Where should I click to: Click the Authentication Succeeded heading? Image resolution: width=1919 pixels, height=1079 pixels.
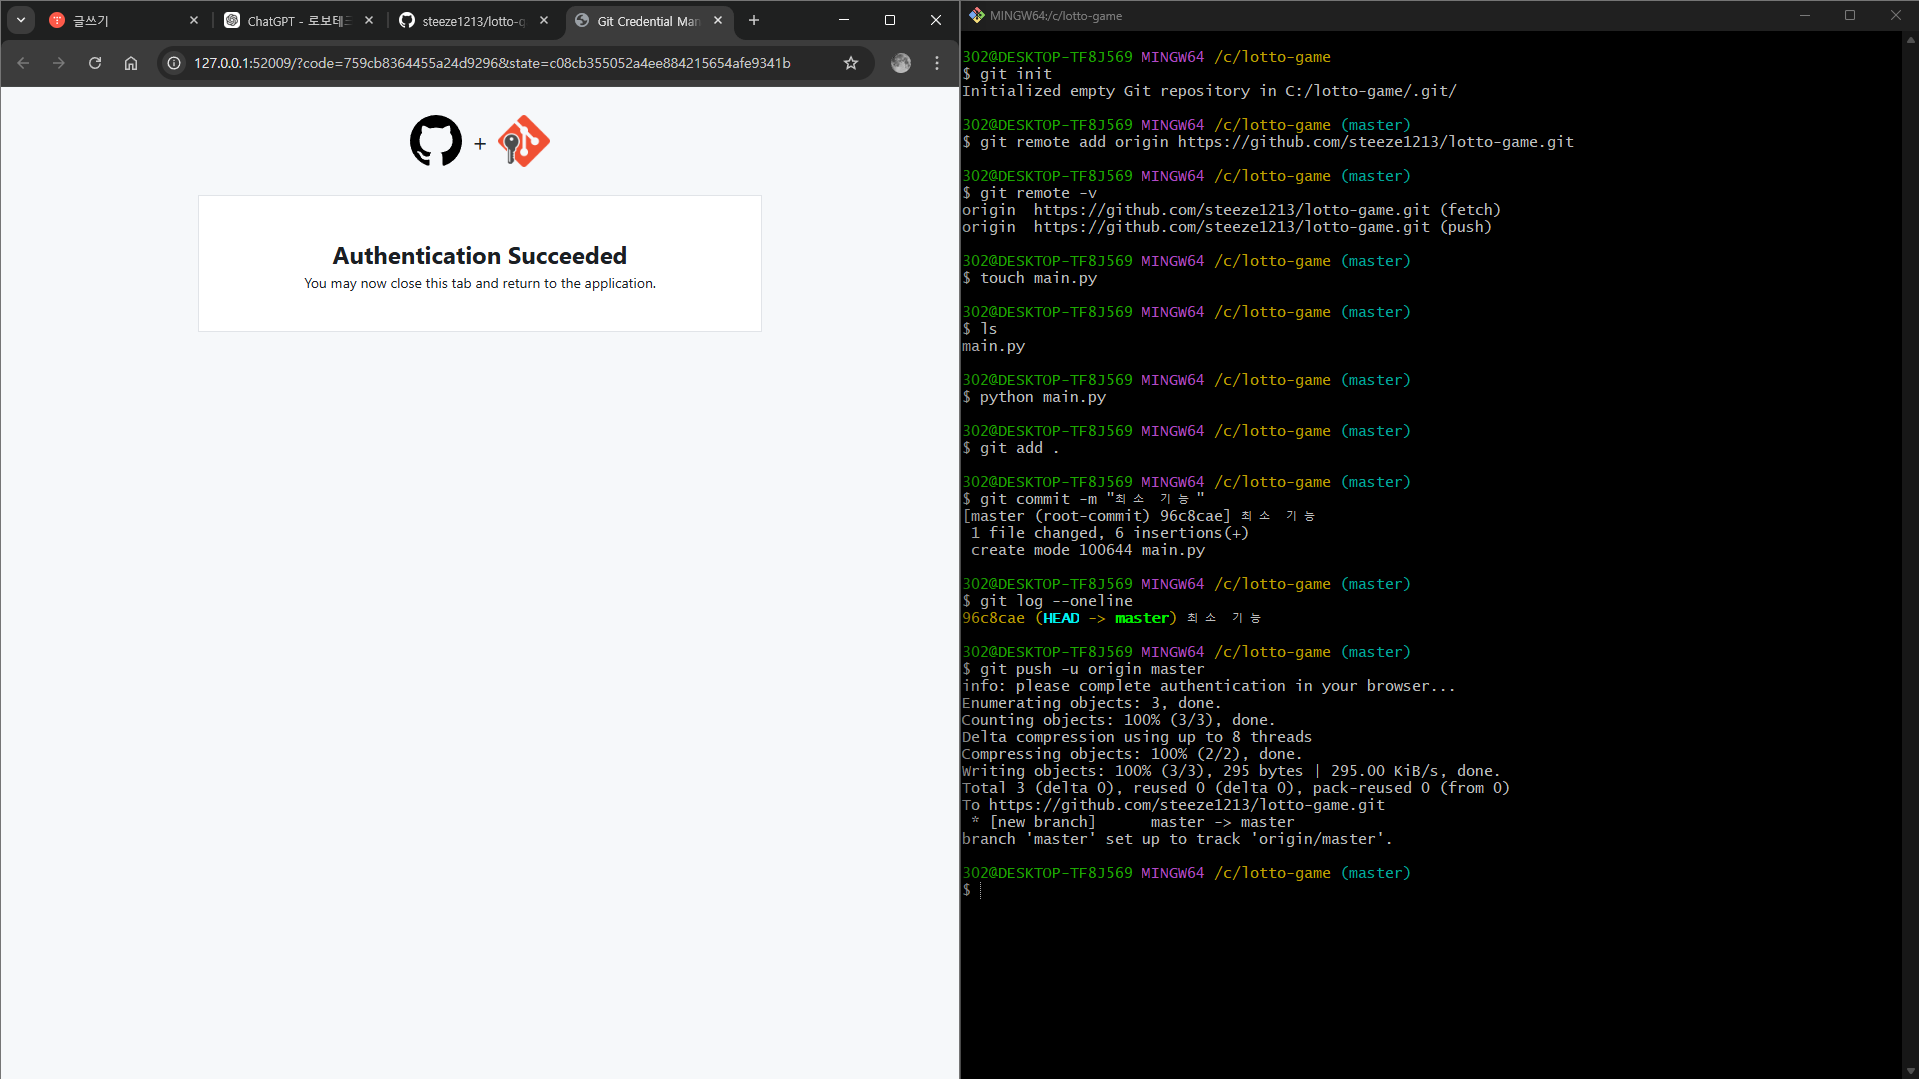pyautogui.click(x=480, y=256)
